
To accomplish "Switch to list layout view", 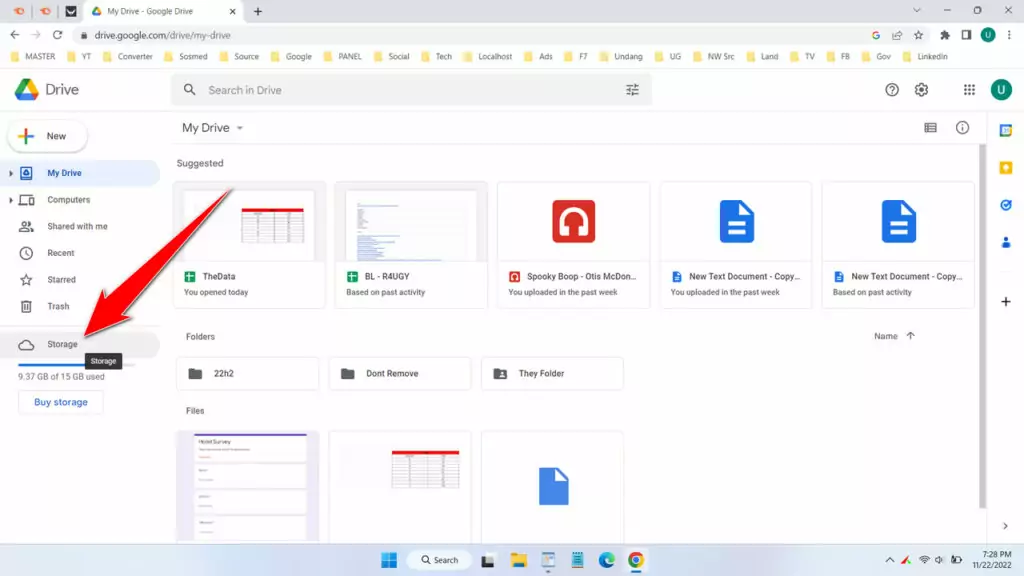I will pos(931,128).
